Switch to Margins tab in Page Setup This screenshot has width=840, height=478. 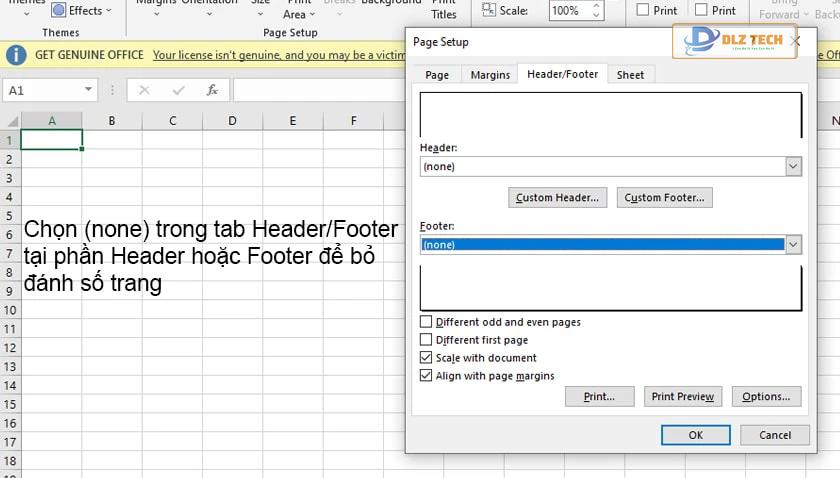click(490, 75)
